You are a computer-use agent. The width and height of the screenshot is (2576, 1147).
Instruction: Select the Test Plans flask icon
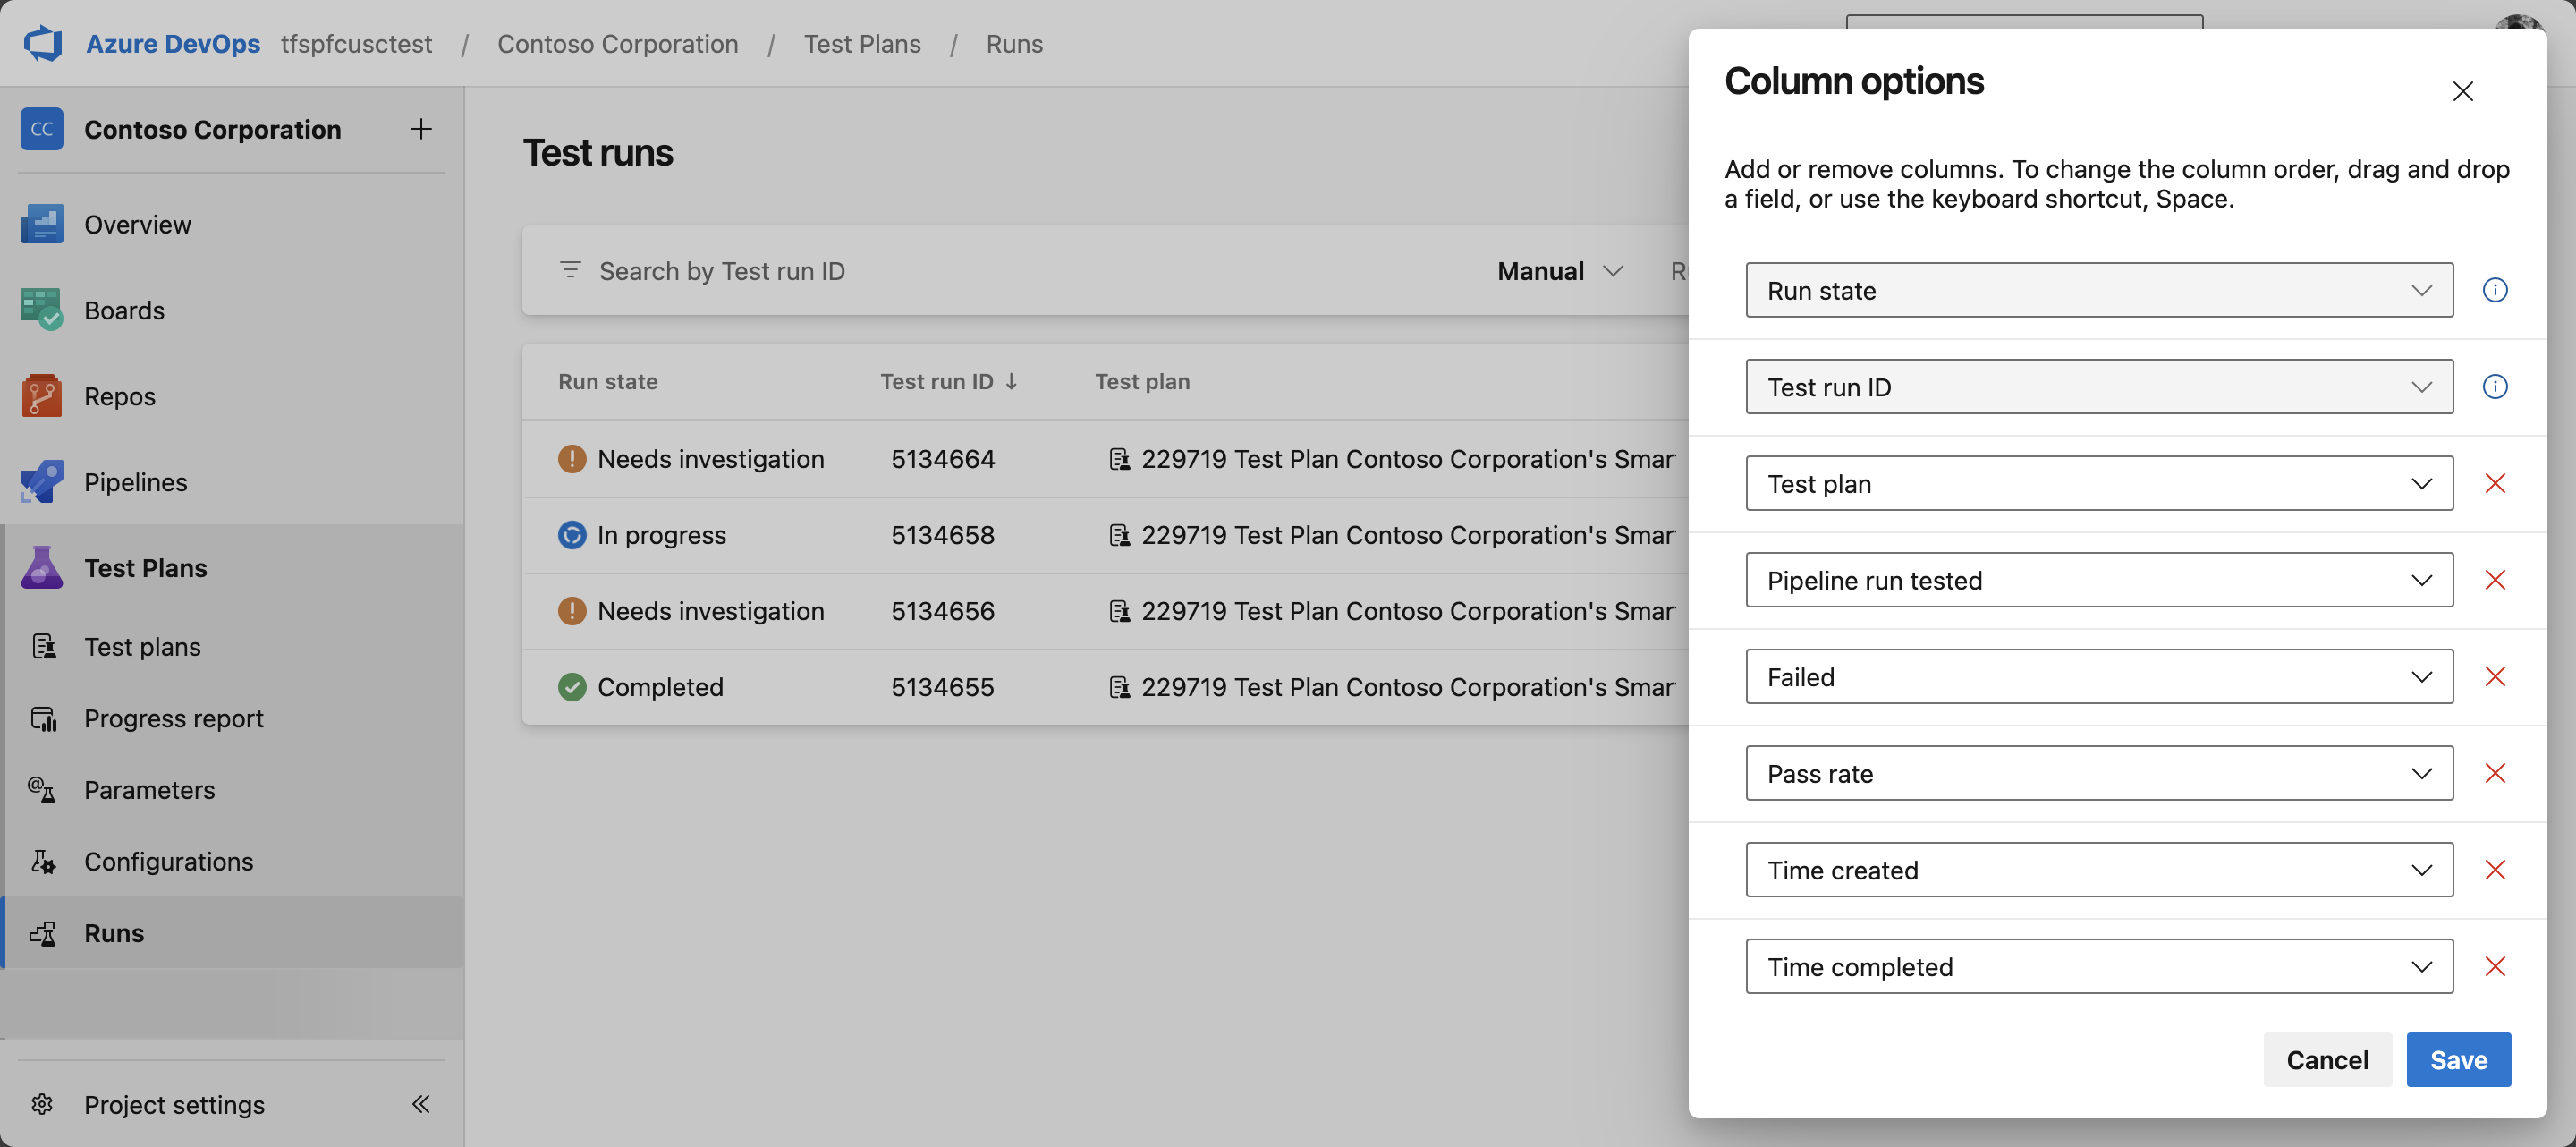pyautogui.click(x=41, y=567)
